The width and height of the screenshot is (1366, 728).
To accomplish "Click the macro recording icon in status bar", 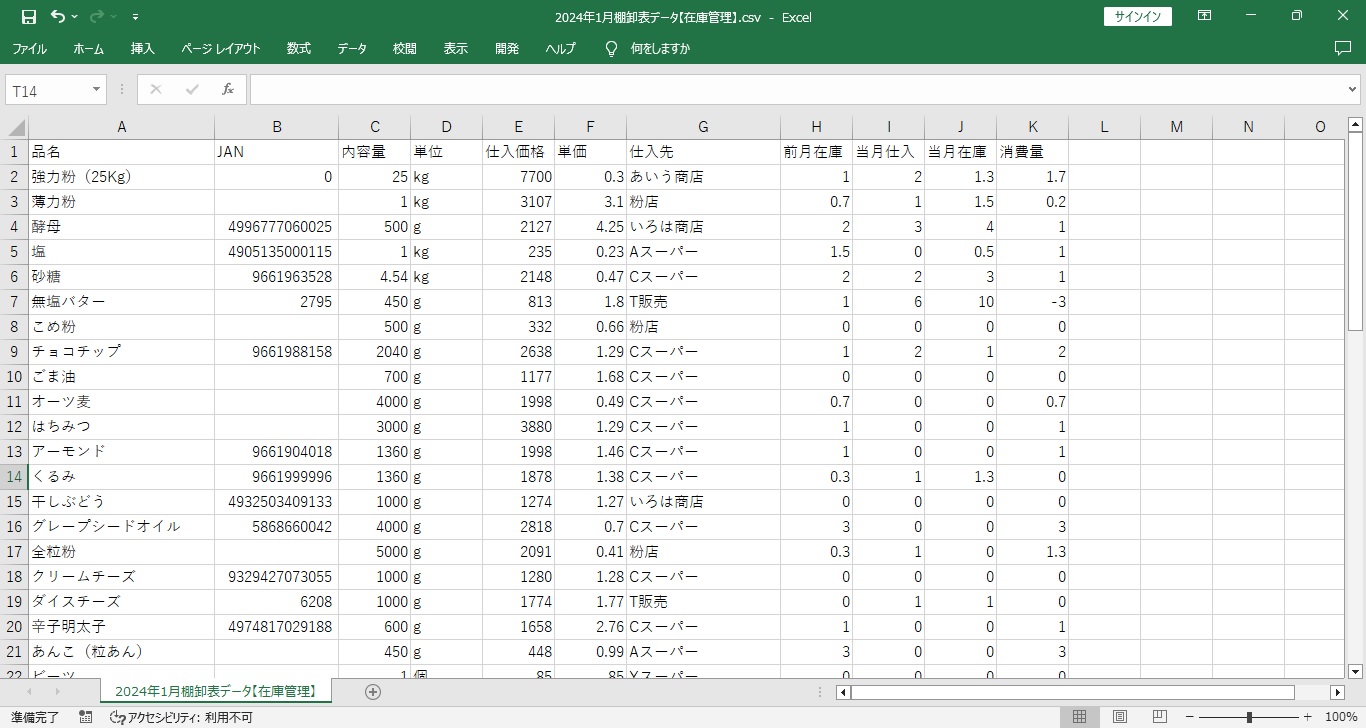I will tap(86, 717).
